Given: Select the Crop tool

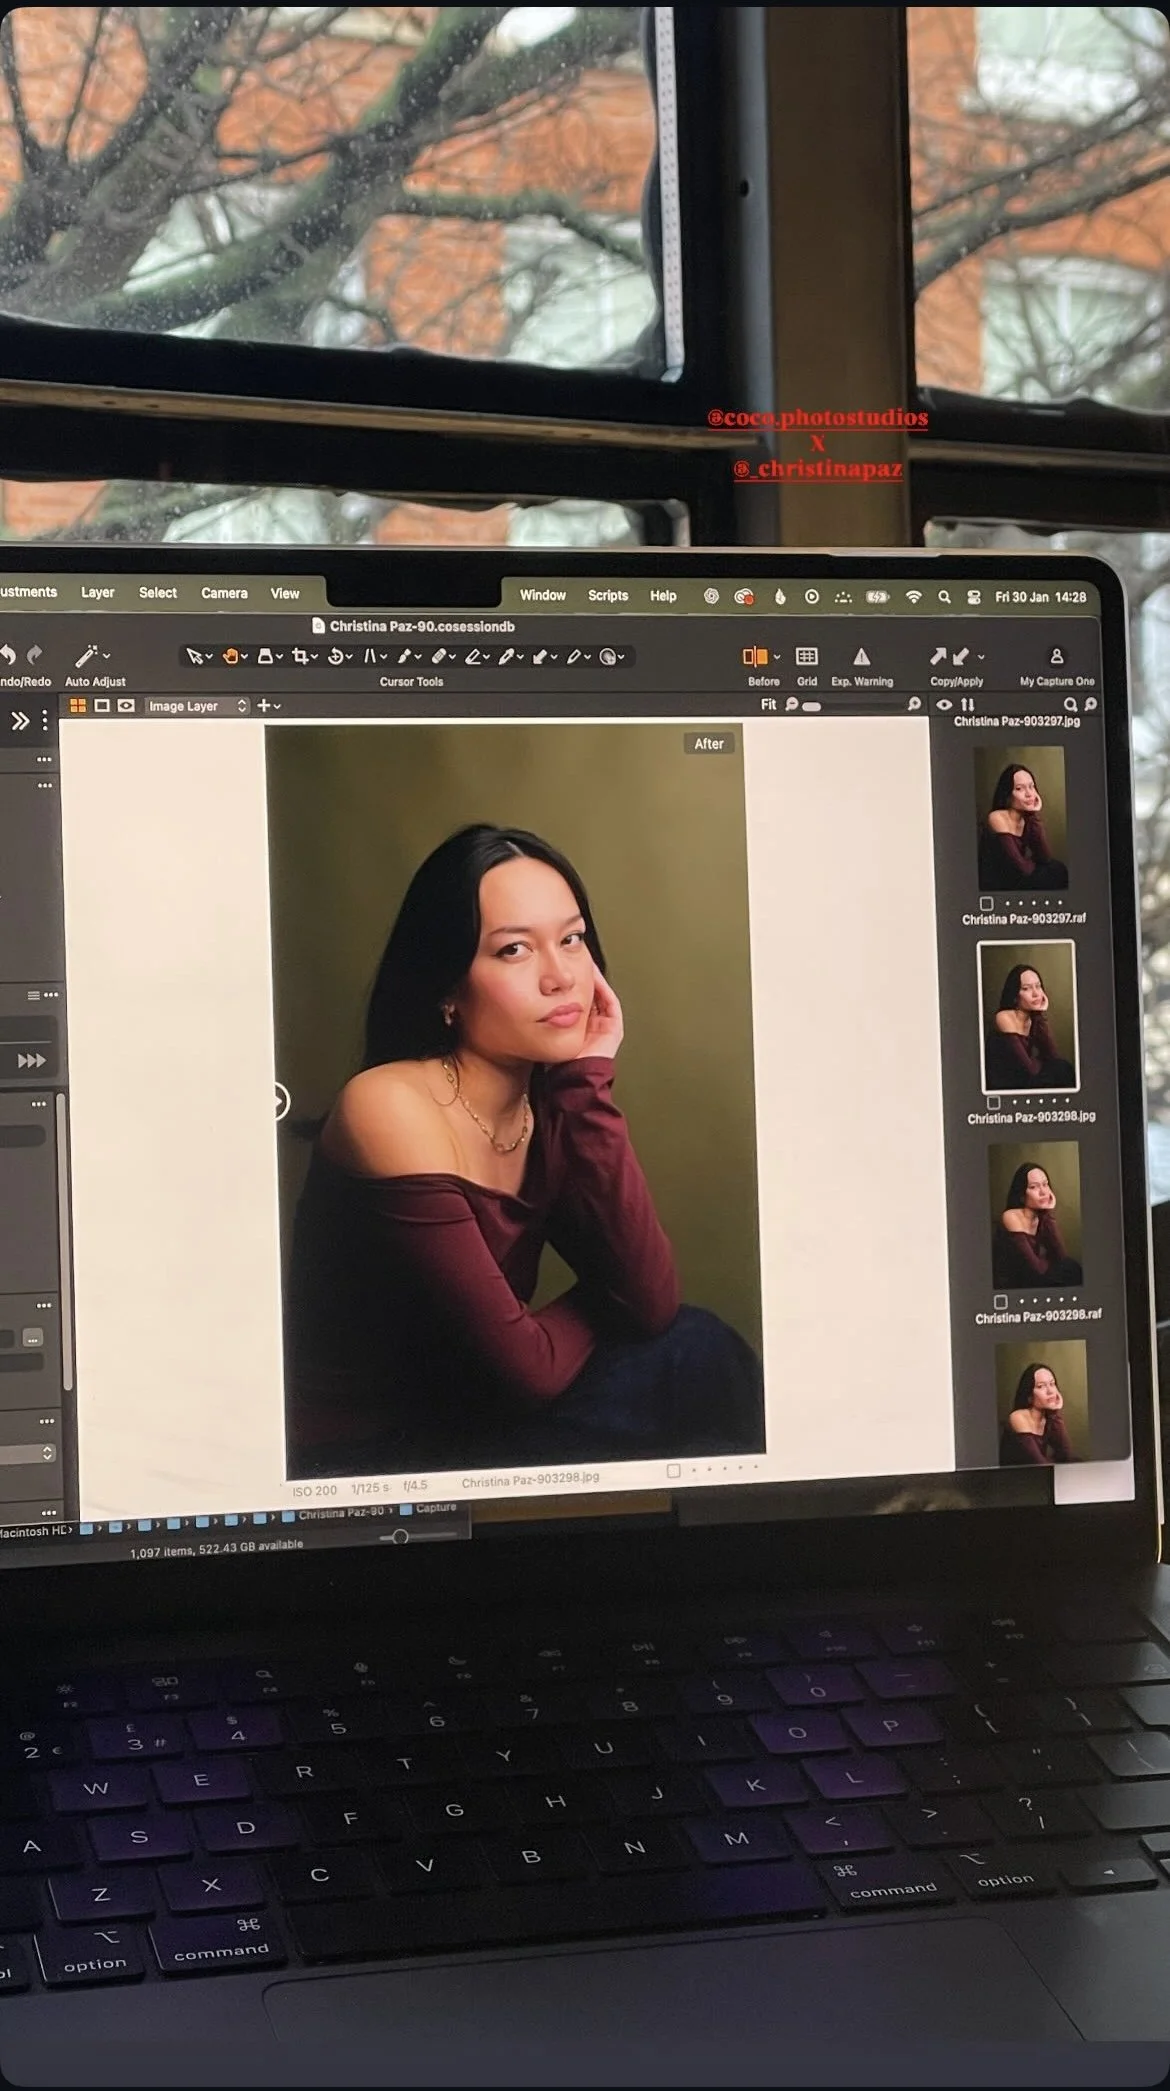Looking at the screenshot, I should click(299, 656).
